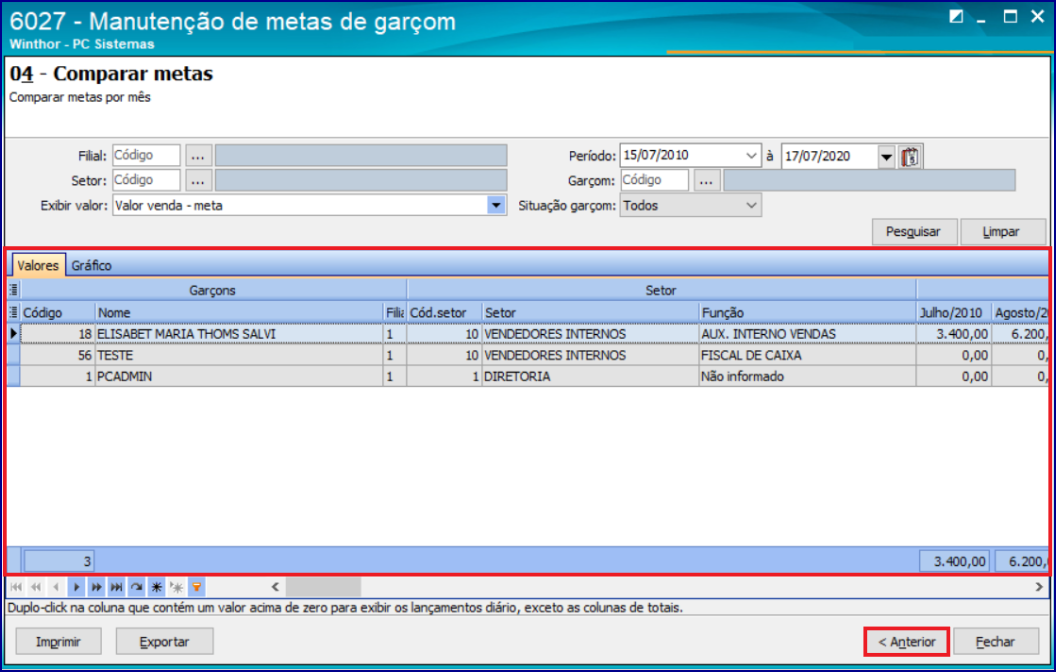Open column chooser icon beside Código header

[13, 312]
